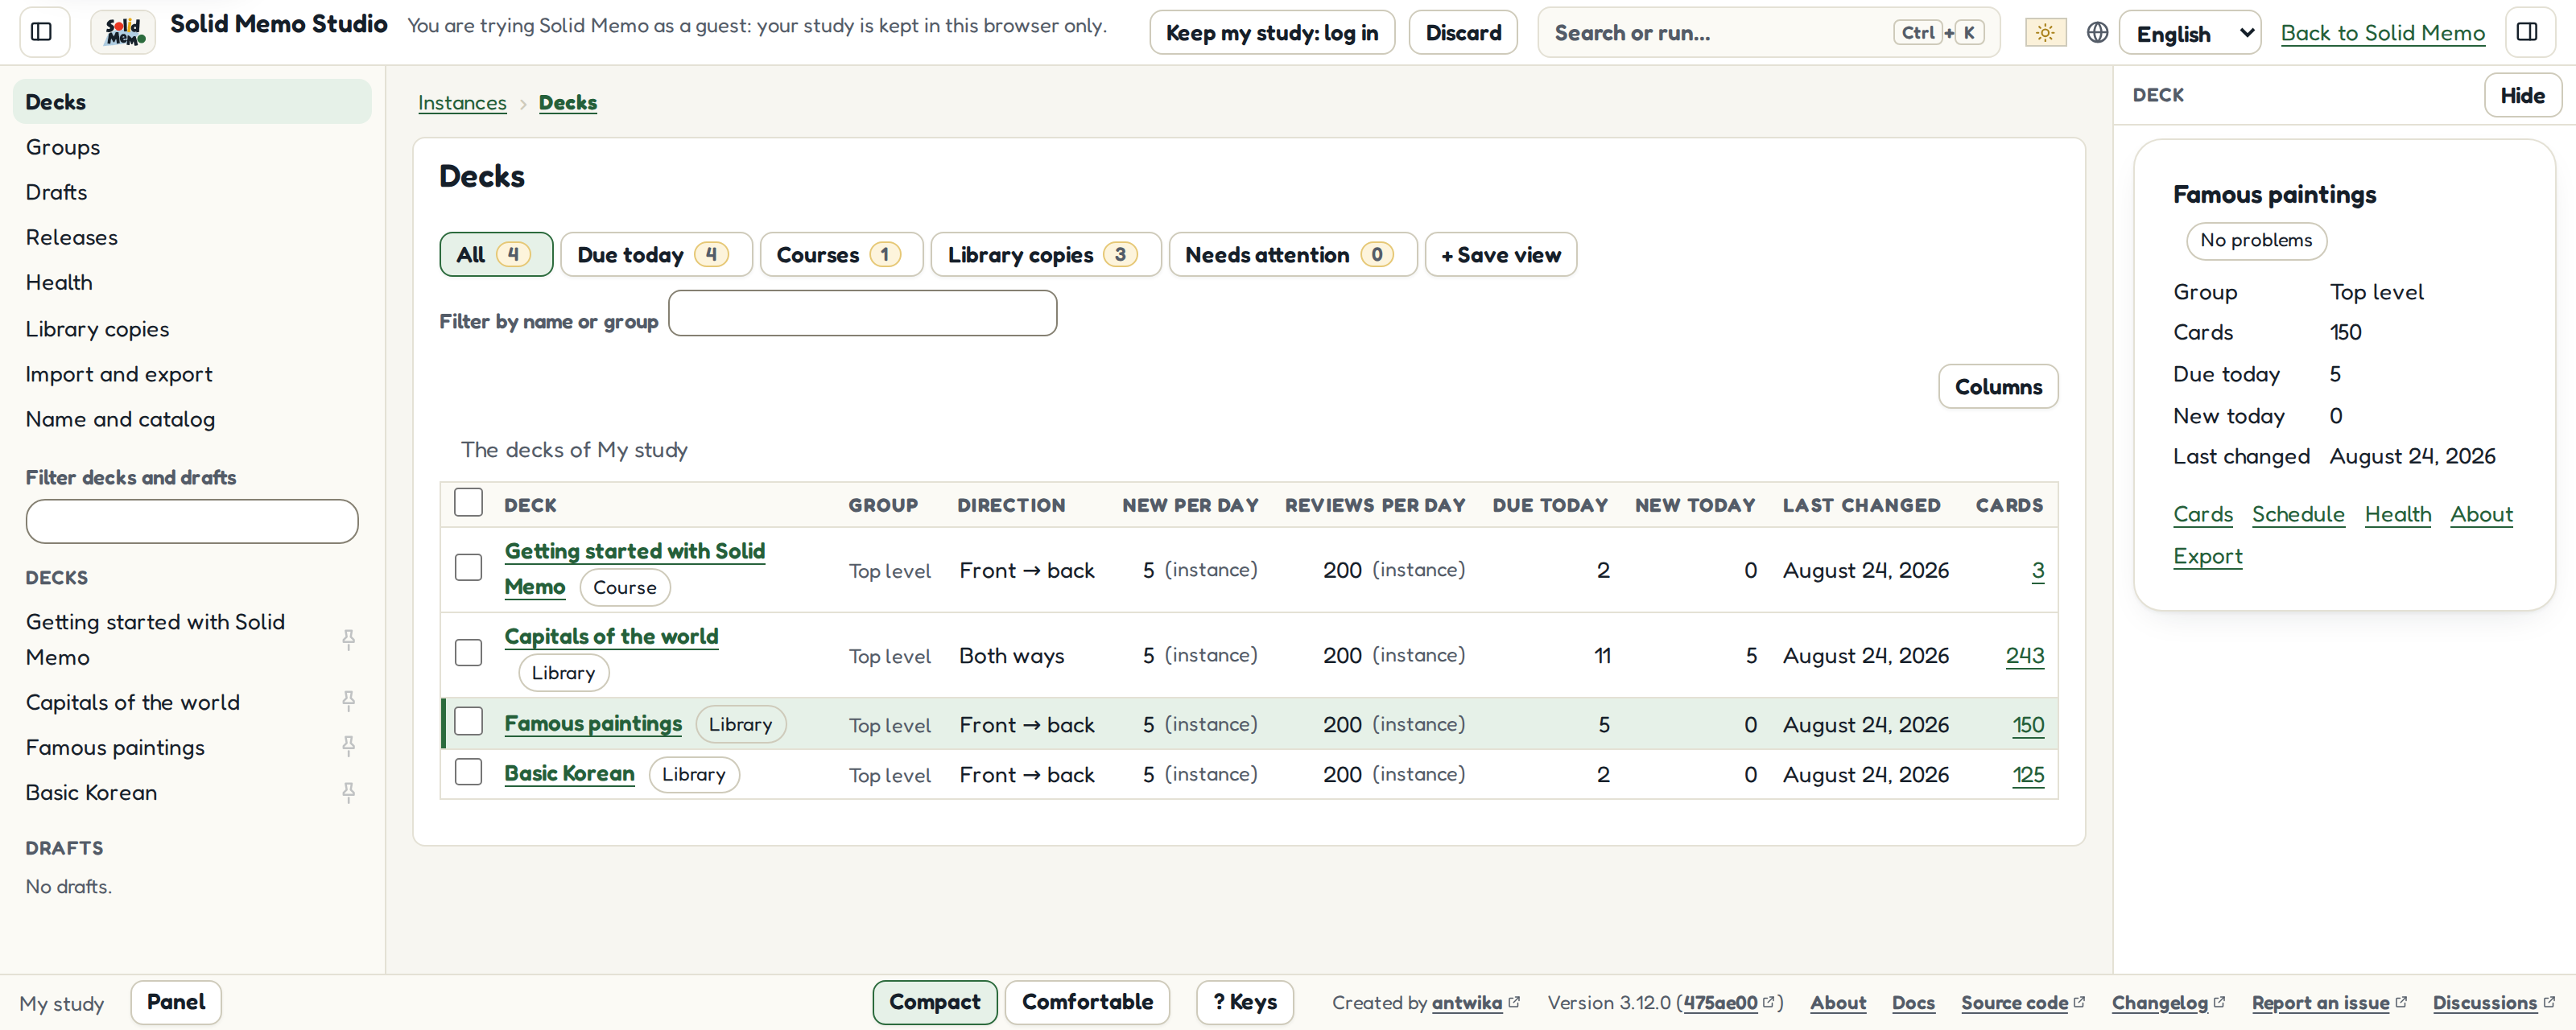Viewport: 2576px width, 1030px height.
Task: Select all decks with header checkbox
Action: (x=468, y=502)
